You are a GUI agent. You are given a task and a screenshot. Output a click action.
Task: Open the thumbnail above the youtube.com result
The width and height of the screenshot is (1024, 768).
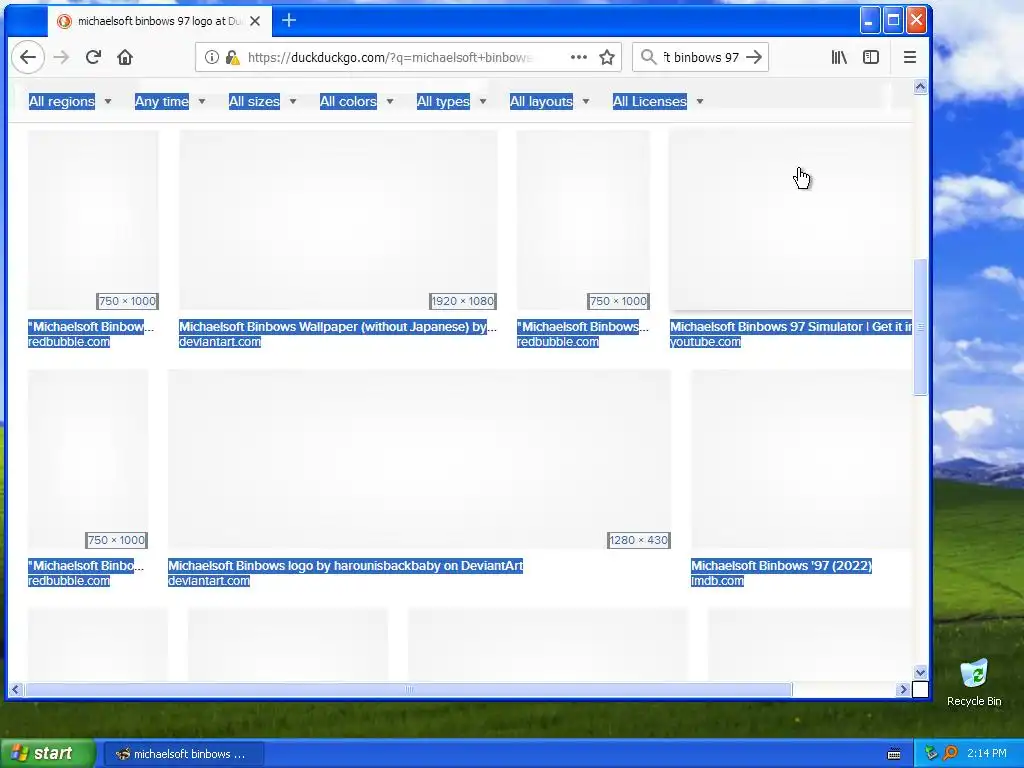(791, 220)
